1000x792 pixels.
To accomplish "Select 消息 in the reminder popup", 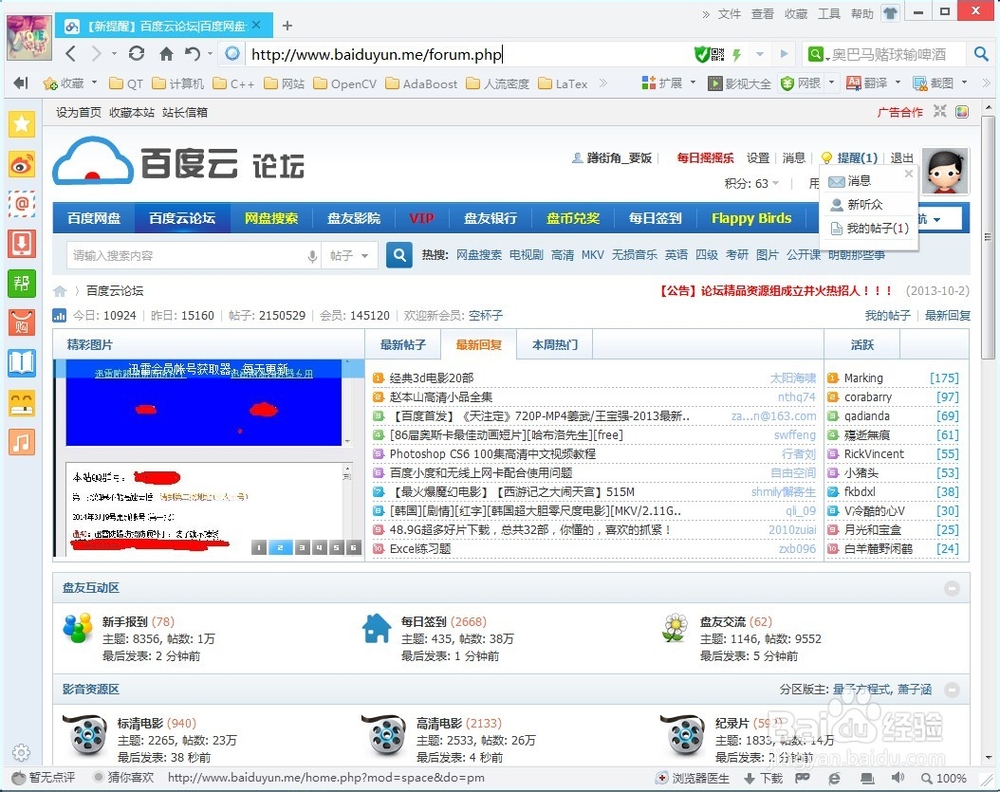I will (858, 181).
